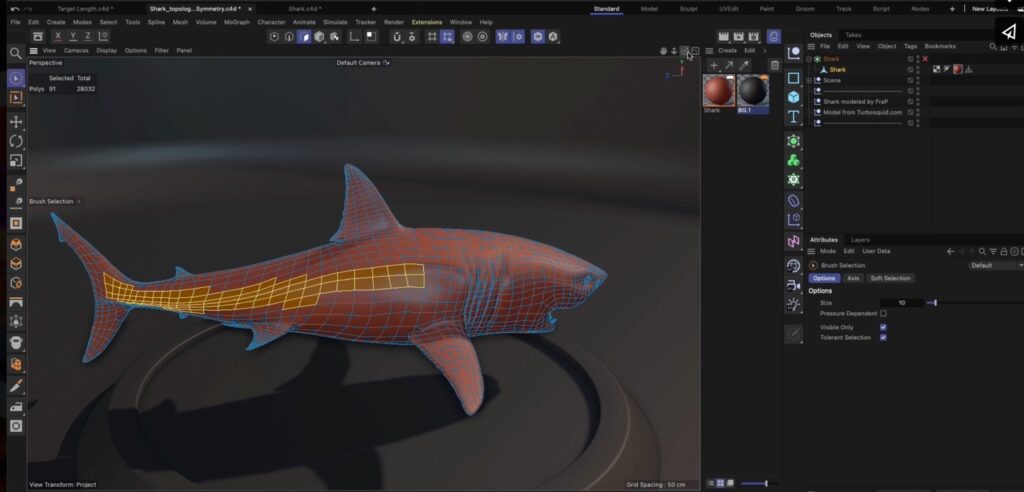Click the Axis button in Attributes

tap(853, 278)
